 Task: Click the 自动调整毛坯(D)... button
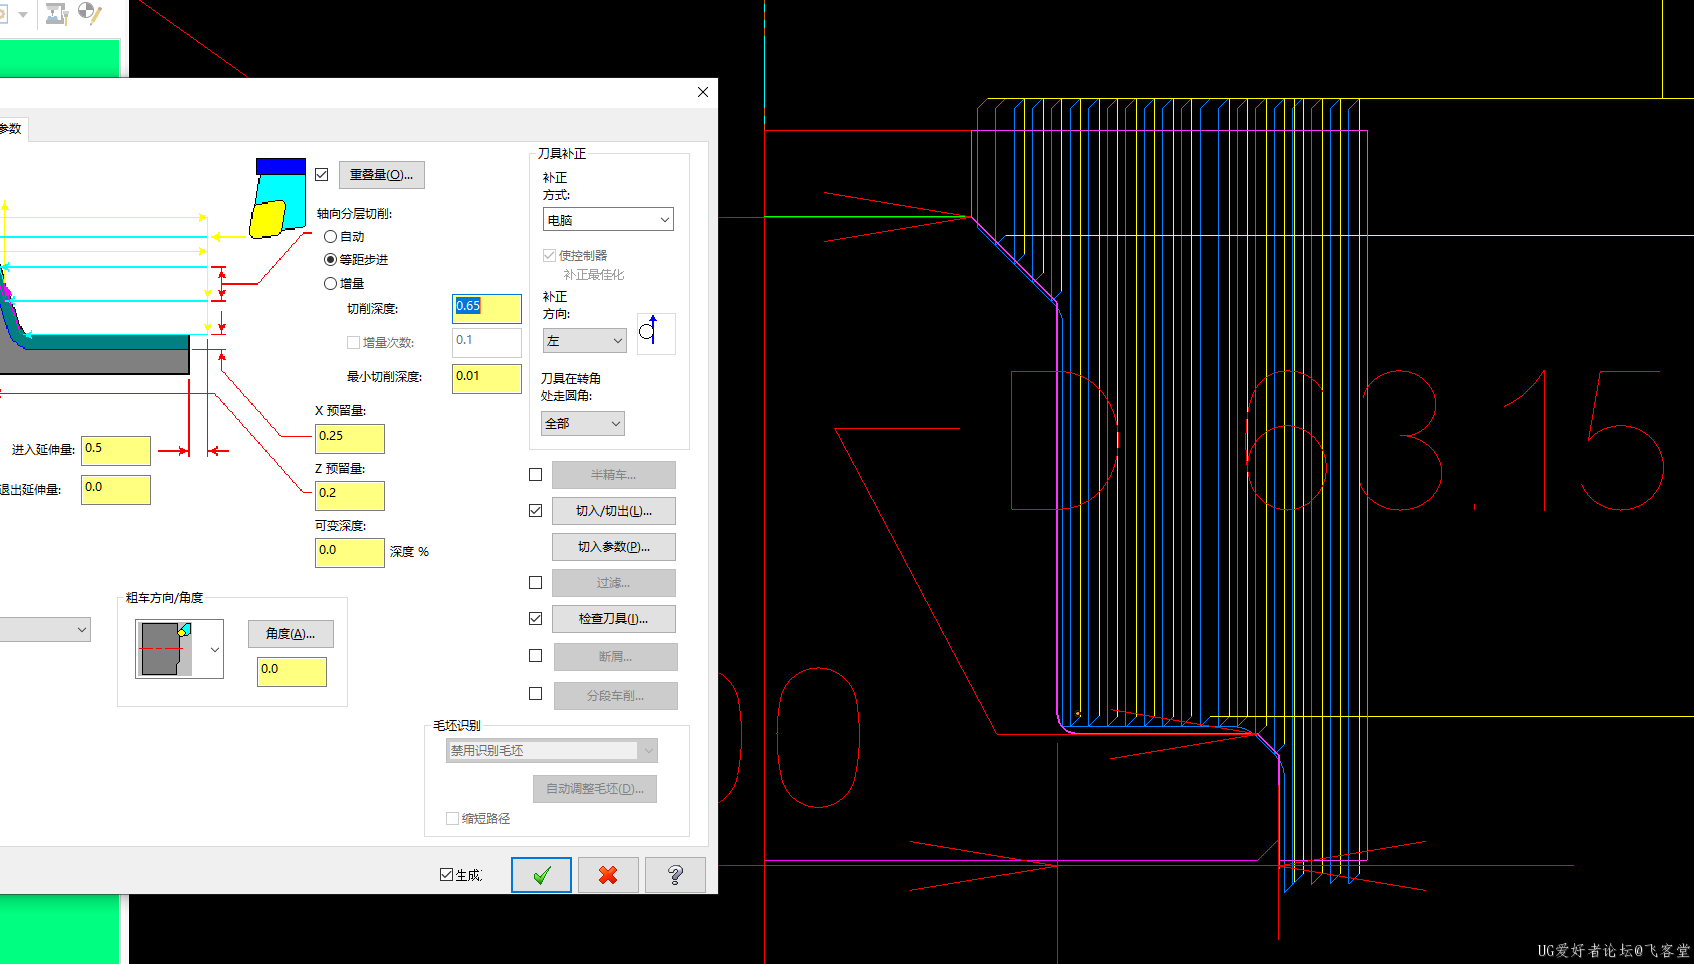click(x=595, y=789)
